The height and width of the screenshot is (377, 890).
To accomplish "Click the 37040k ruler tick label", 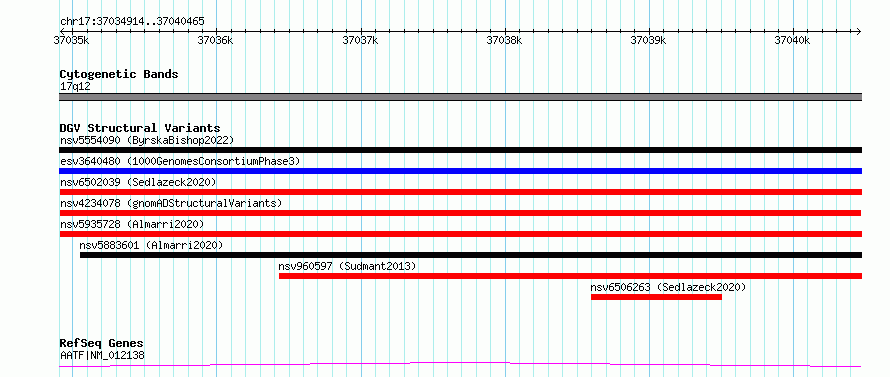I will [x=793, y=40].
